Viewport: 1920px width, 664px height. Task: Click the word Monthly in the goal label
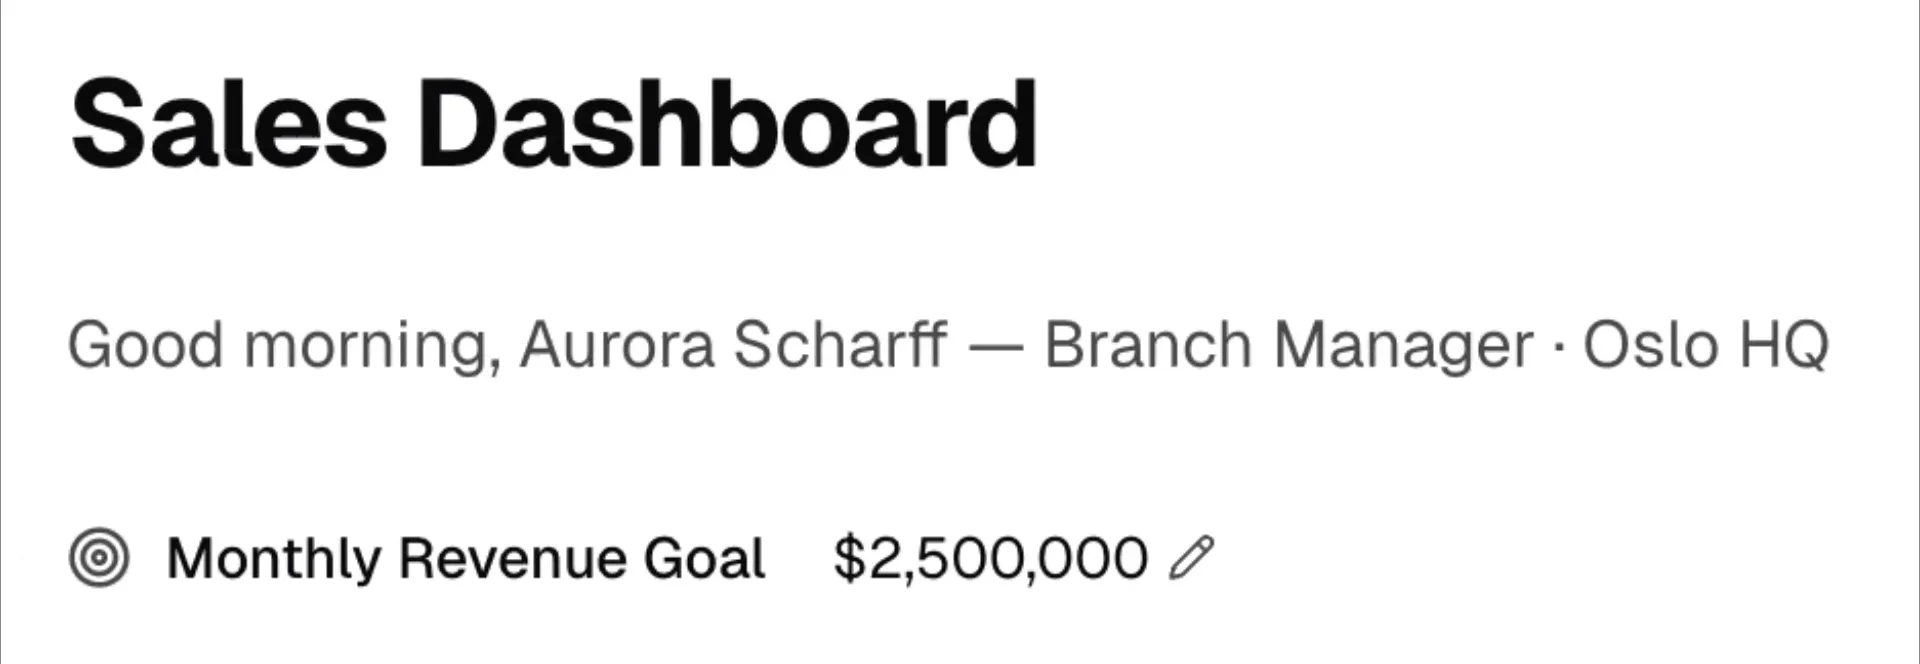point(273,558)
